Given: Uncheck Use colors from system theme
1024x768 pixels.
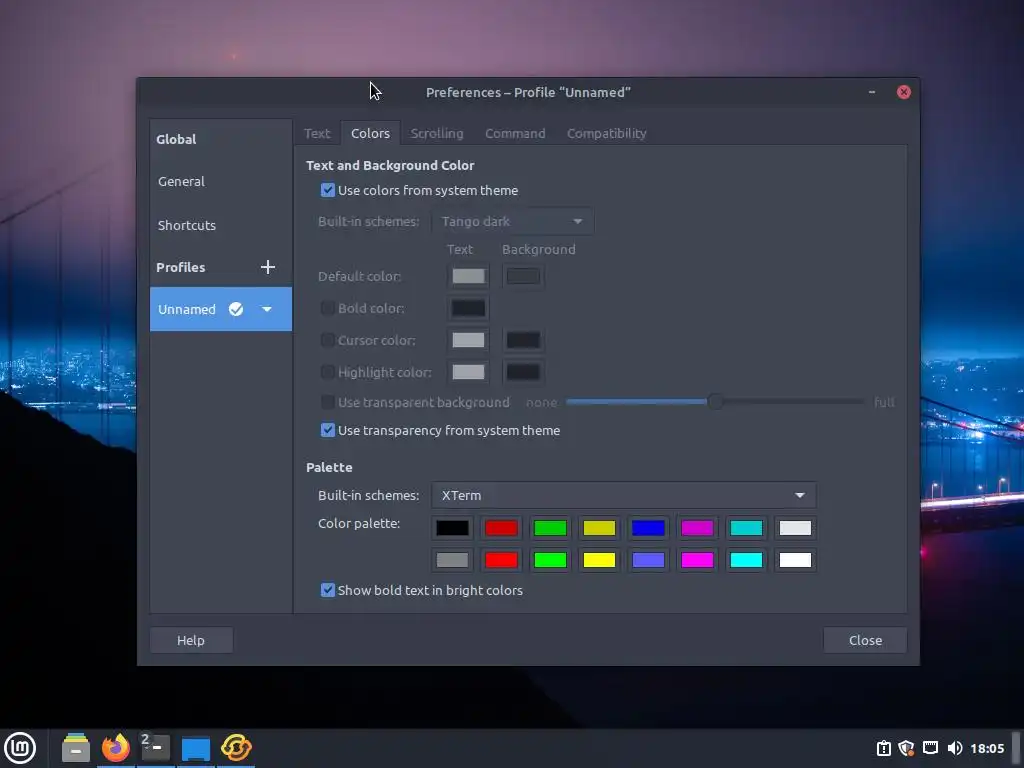Looking at the screenshot, I should 328,191.
